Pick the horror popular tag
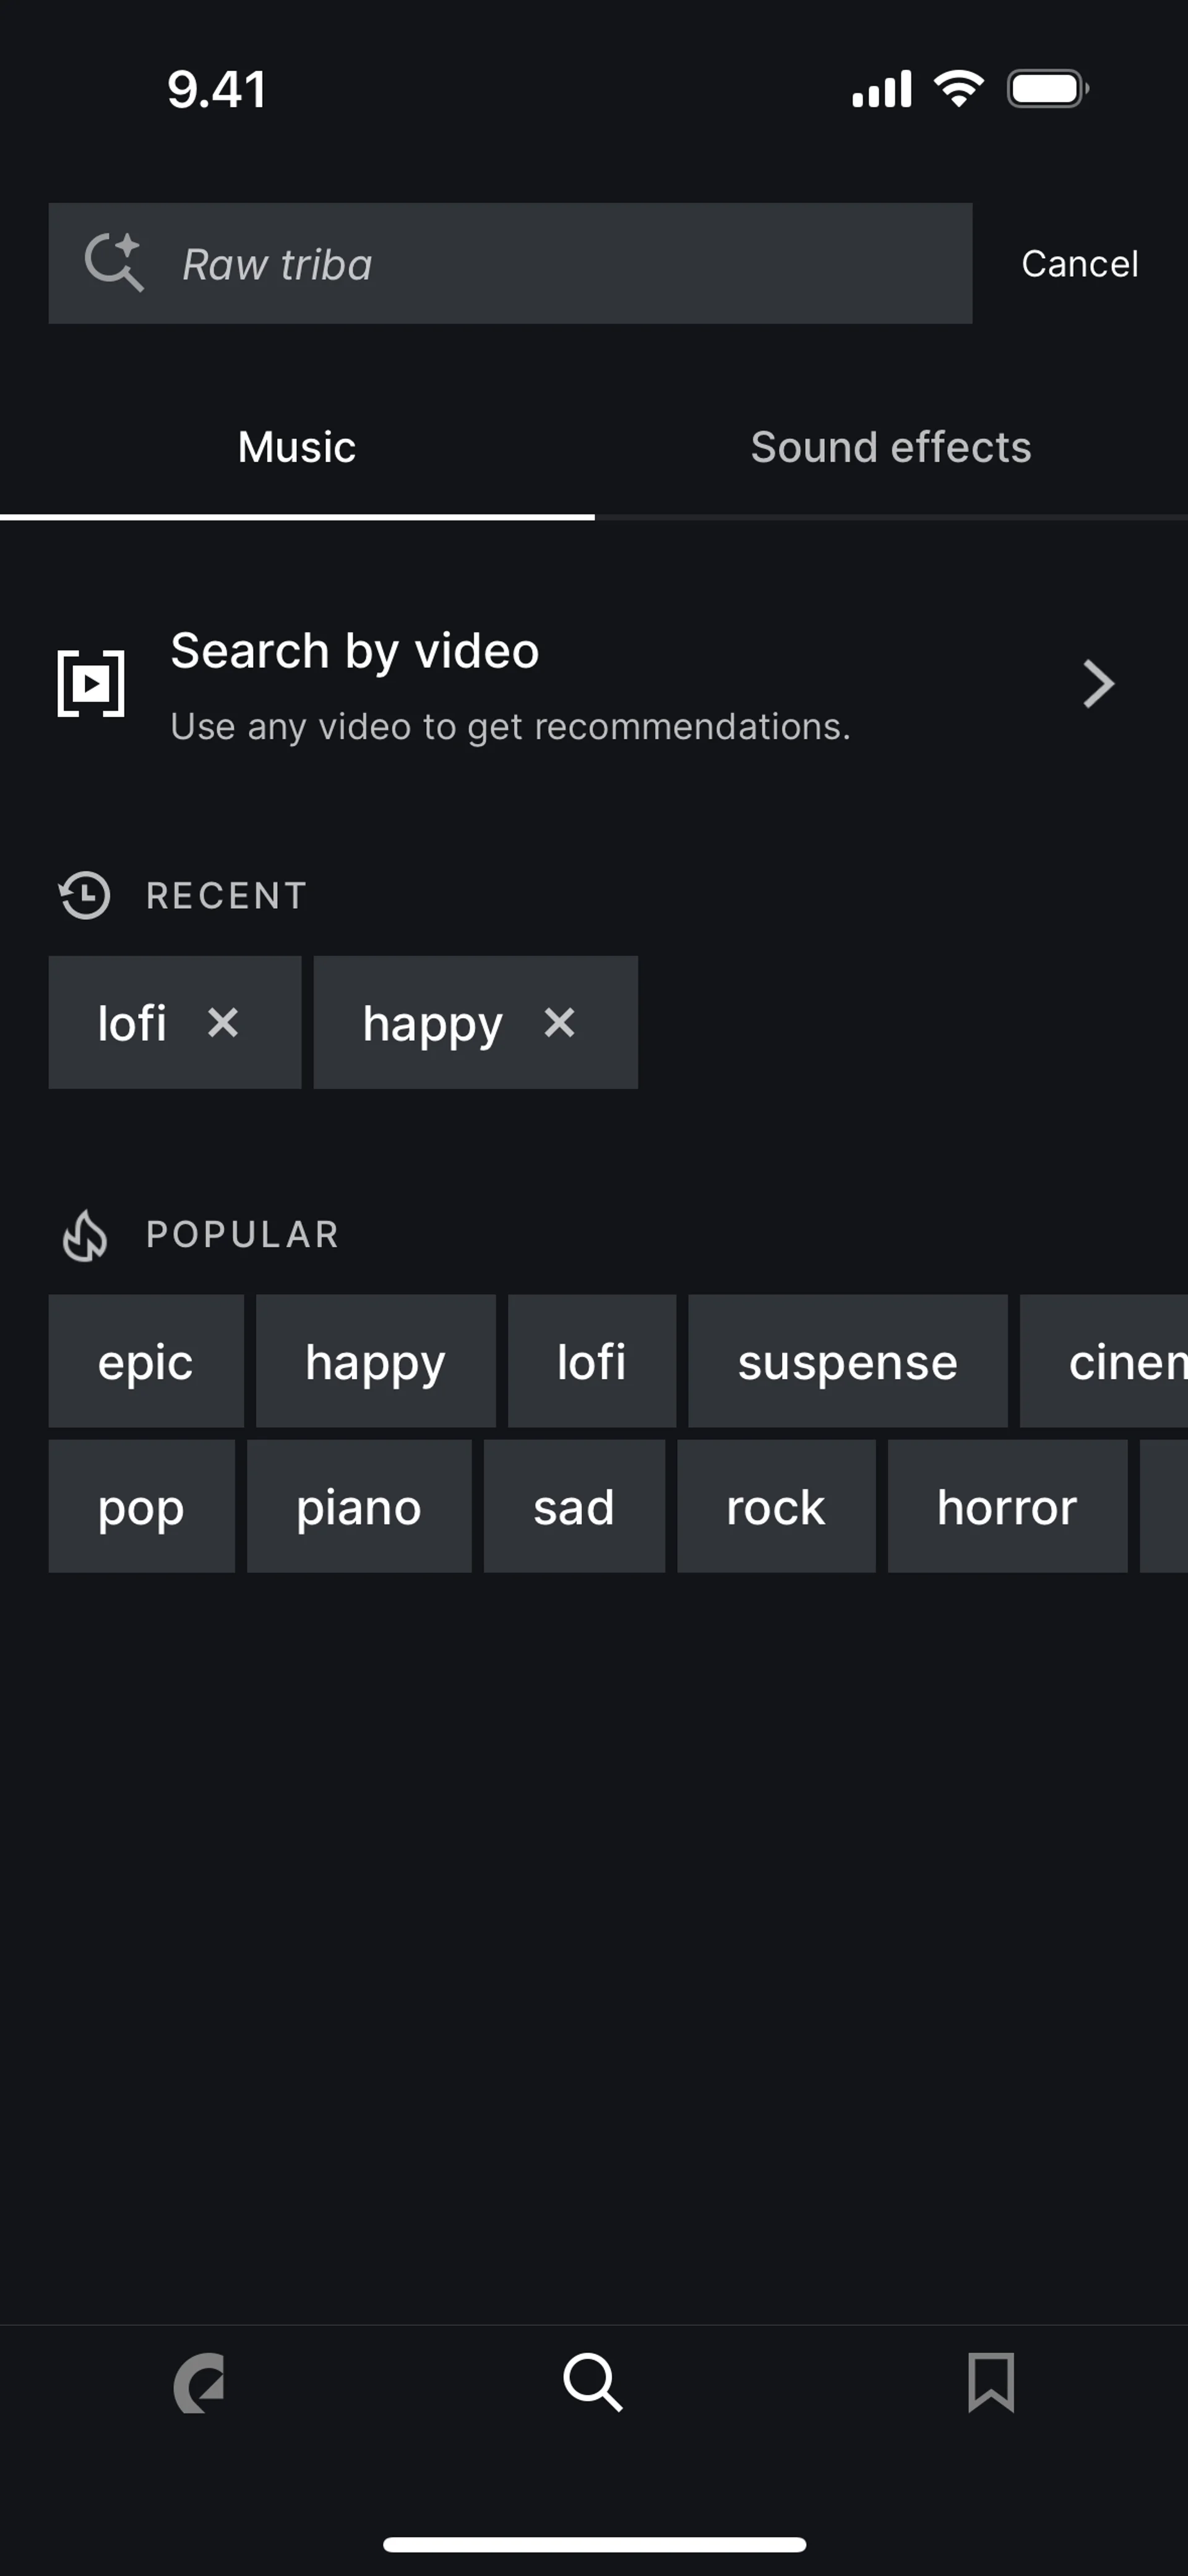Screen dimensions: 1188x2576 click(1007, 1507)
